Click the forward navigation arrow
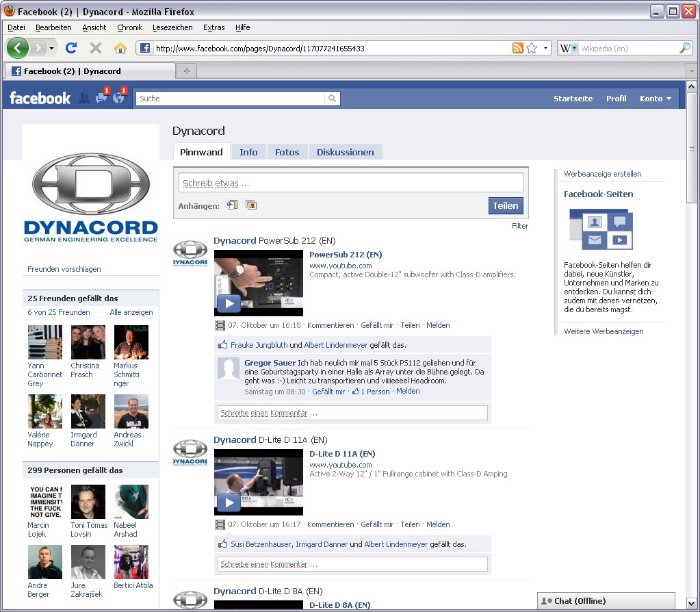This screenshot has height=612, width=700. tap(39, 48)
